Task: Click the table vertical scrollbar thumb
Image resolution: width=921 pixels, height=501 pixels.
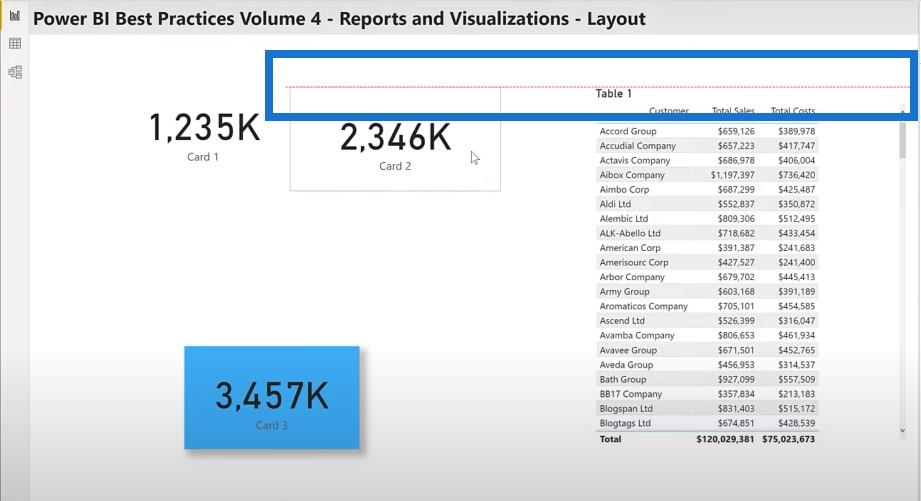Action: [x=902, y=140]
